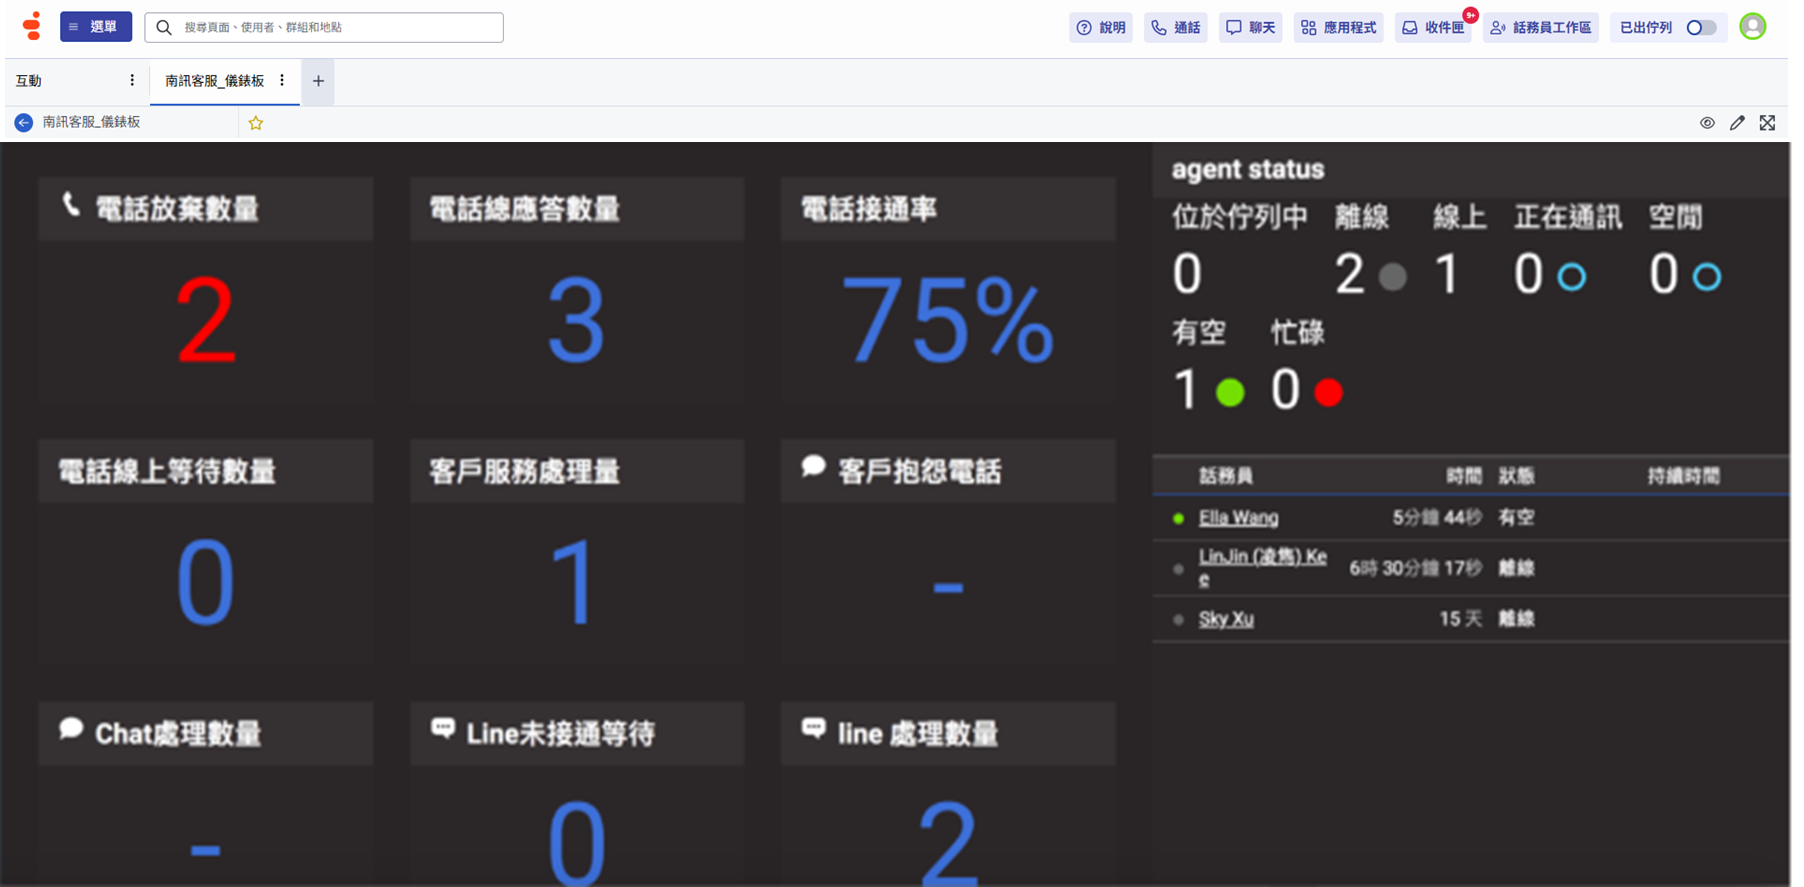The width and height of the screenshot is (1804, 887).
Task: Open the user profile avatar
Action: click(x=1752, y=27)
